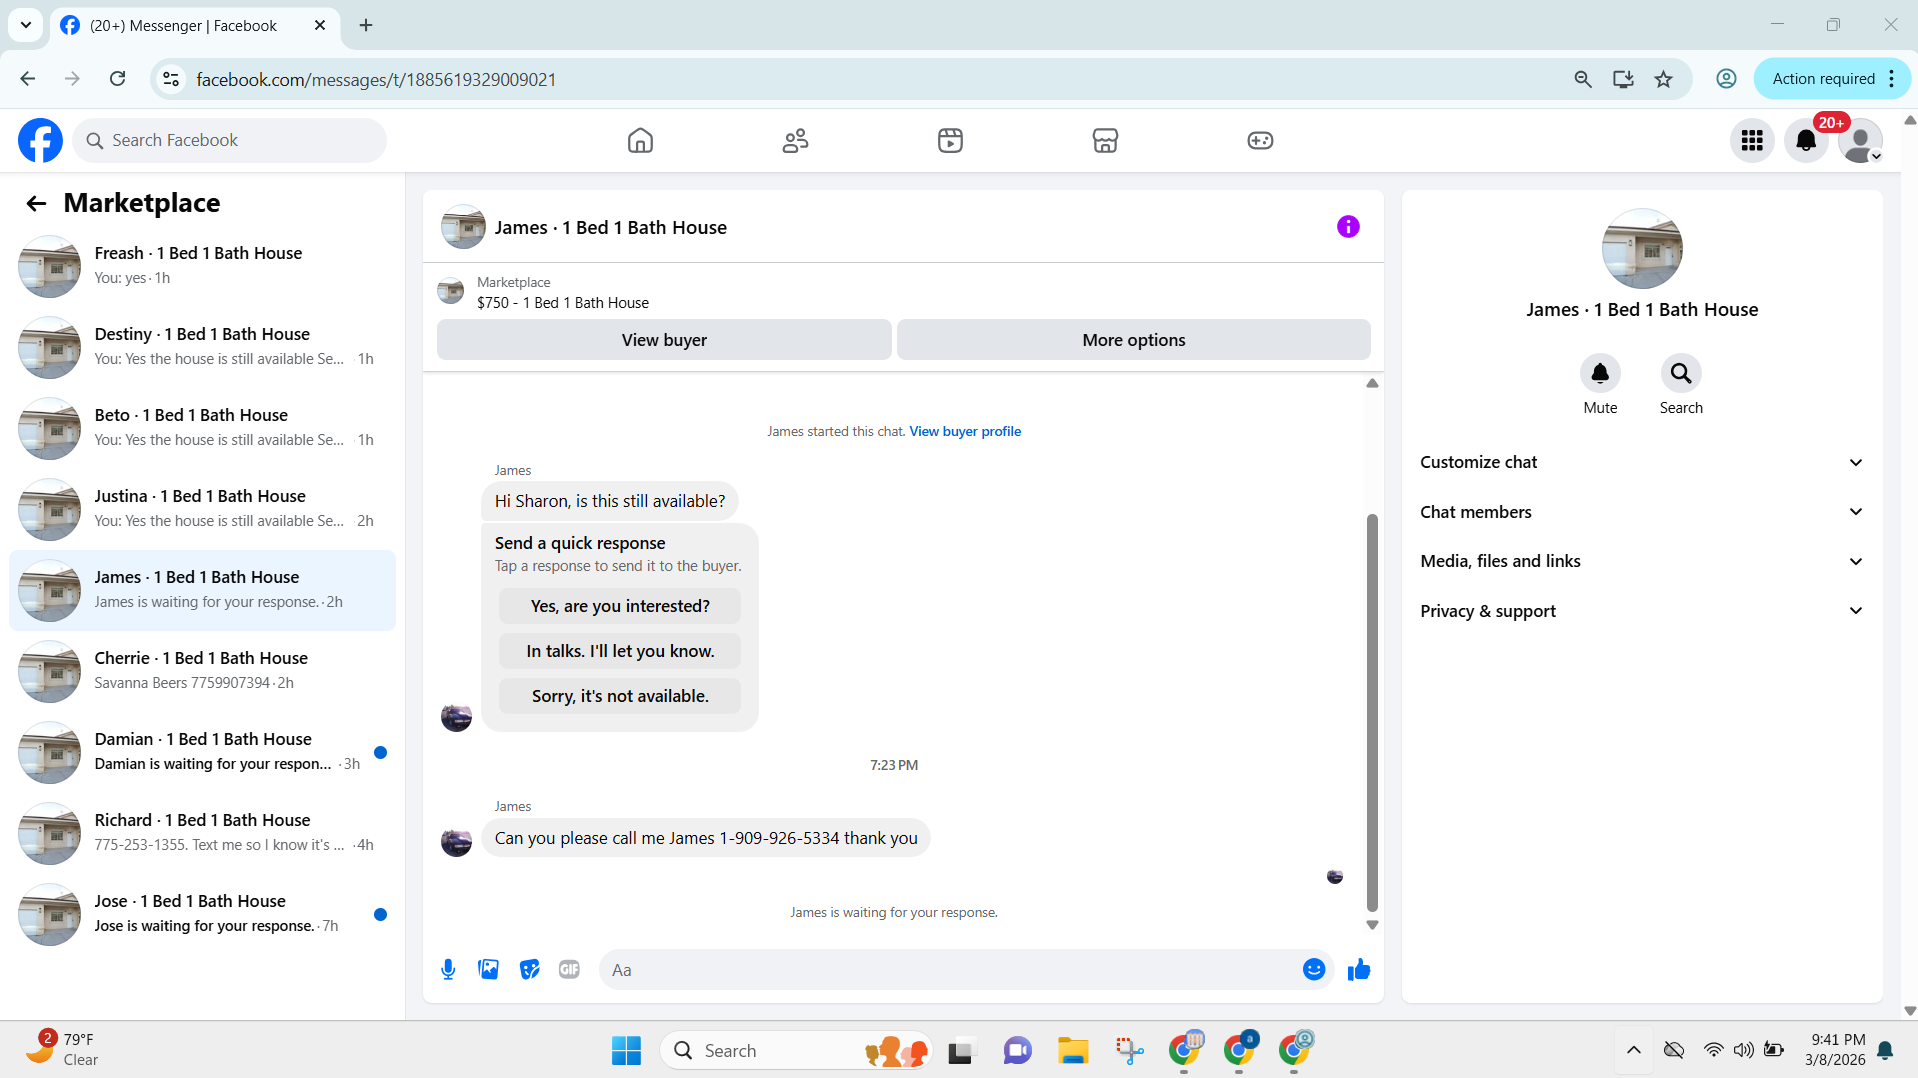Click the address bar URL
1918x1078 pixels.
376,79
